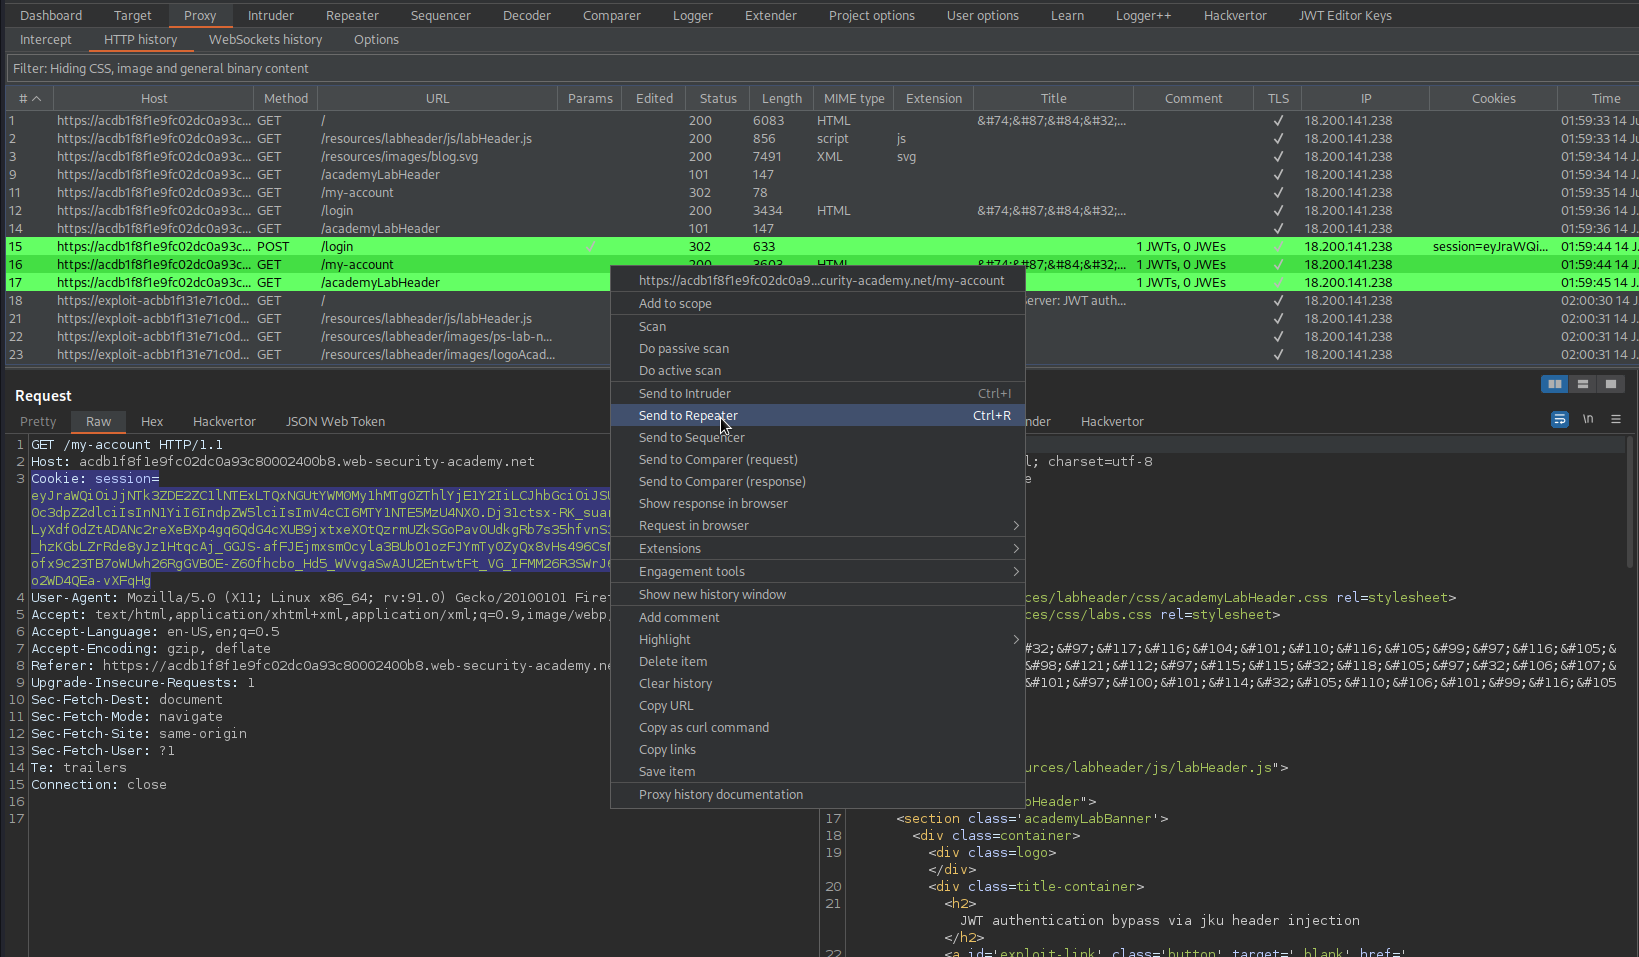
Task: Toggle showing non-printable \n characters
Action: click(x=1588, y=419)
